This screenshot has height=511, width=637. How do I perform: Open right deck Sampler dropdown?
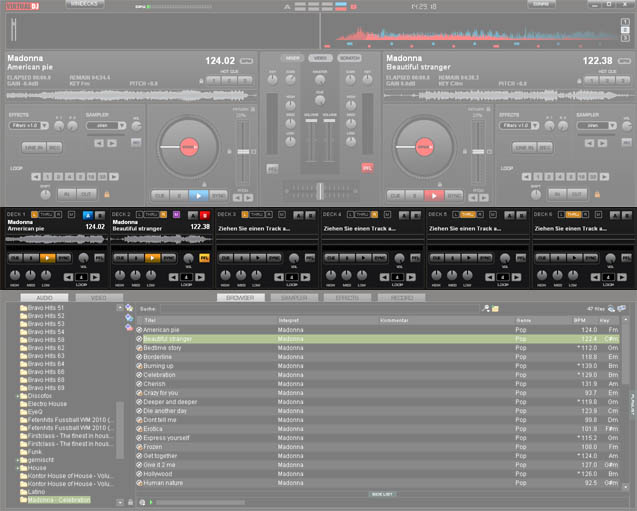click(596, 126)
